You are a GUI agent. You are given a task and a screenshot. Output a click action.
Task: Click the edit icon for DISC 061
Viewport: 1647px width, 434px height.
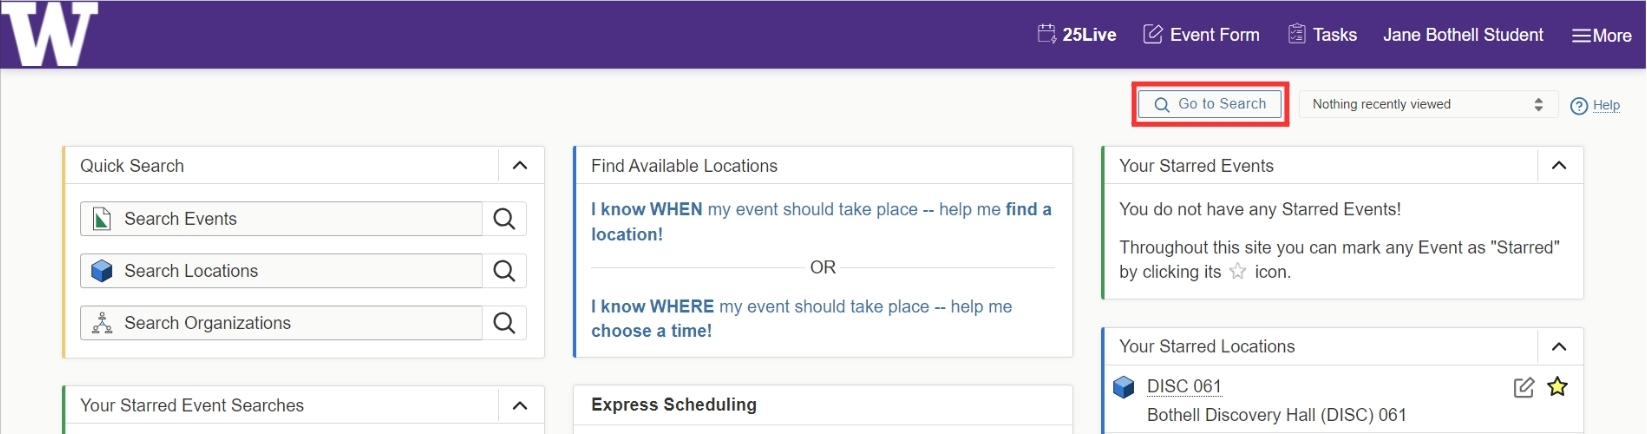coord(1523,387)
